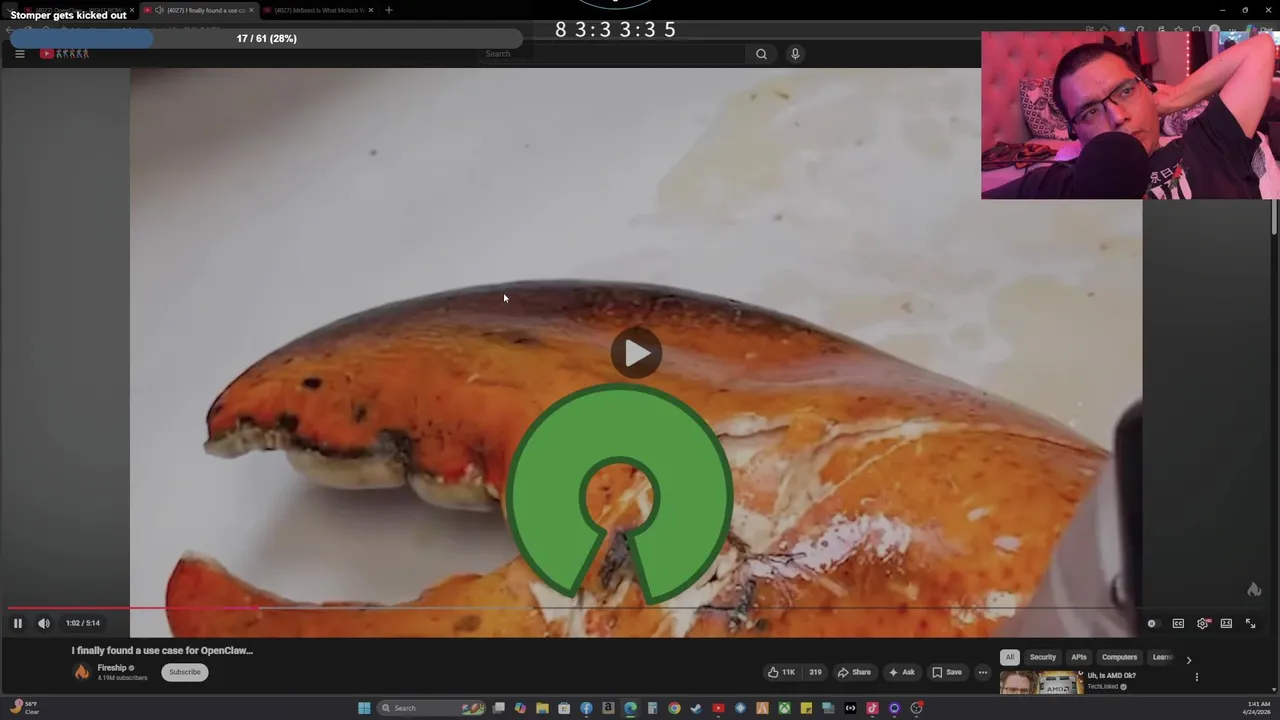Open the weather widget showing 56°F

coord(24,707)
